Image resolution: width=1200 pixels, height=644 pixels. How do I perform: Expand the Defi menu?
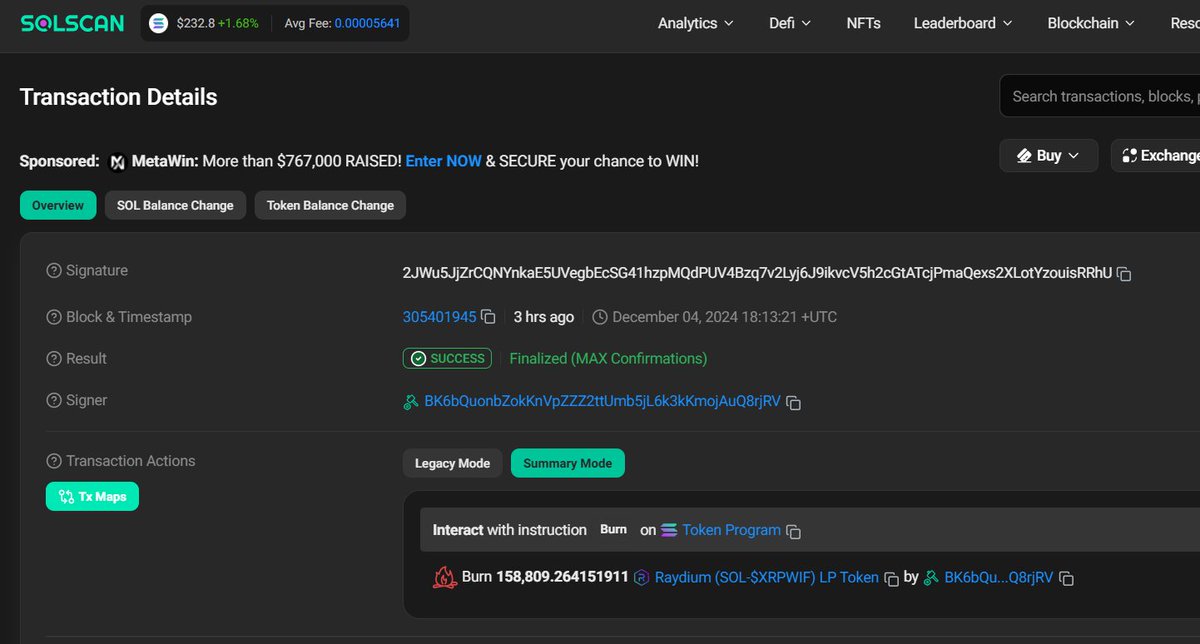[x=790, y=23]
